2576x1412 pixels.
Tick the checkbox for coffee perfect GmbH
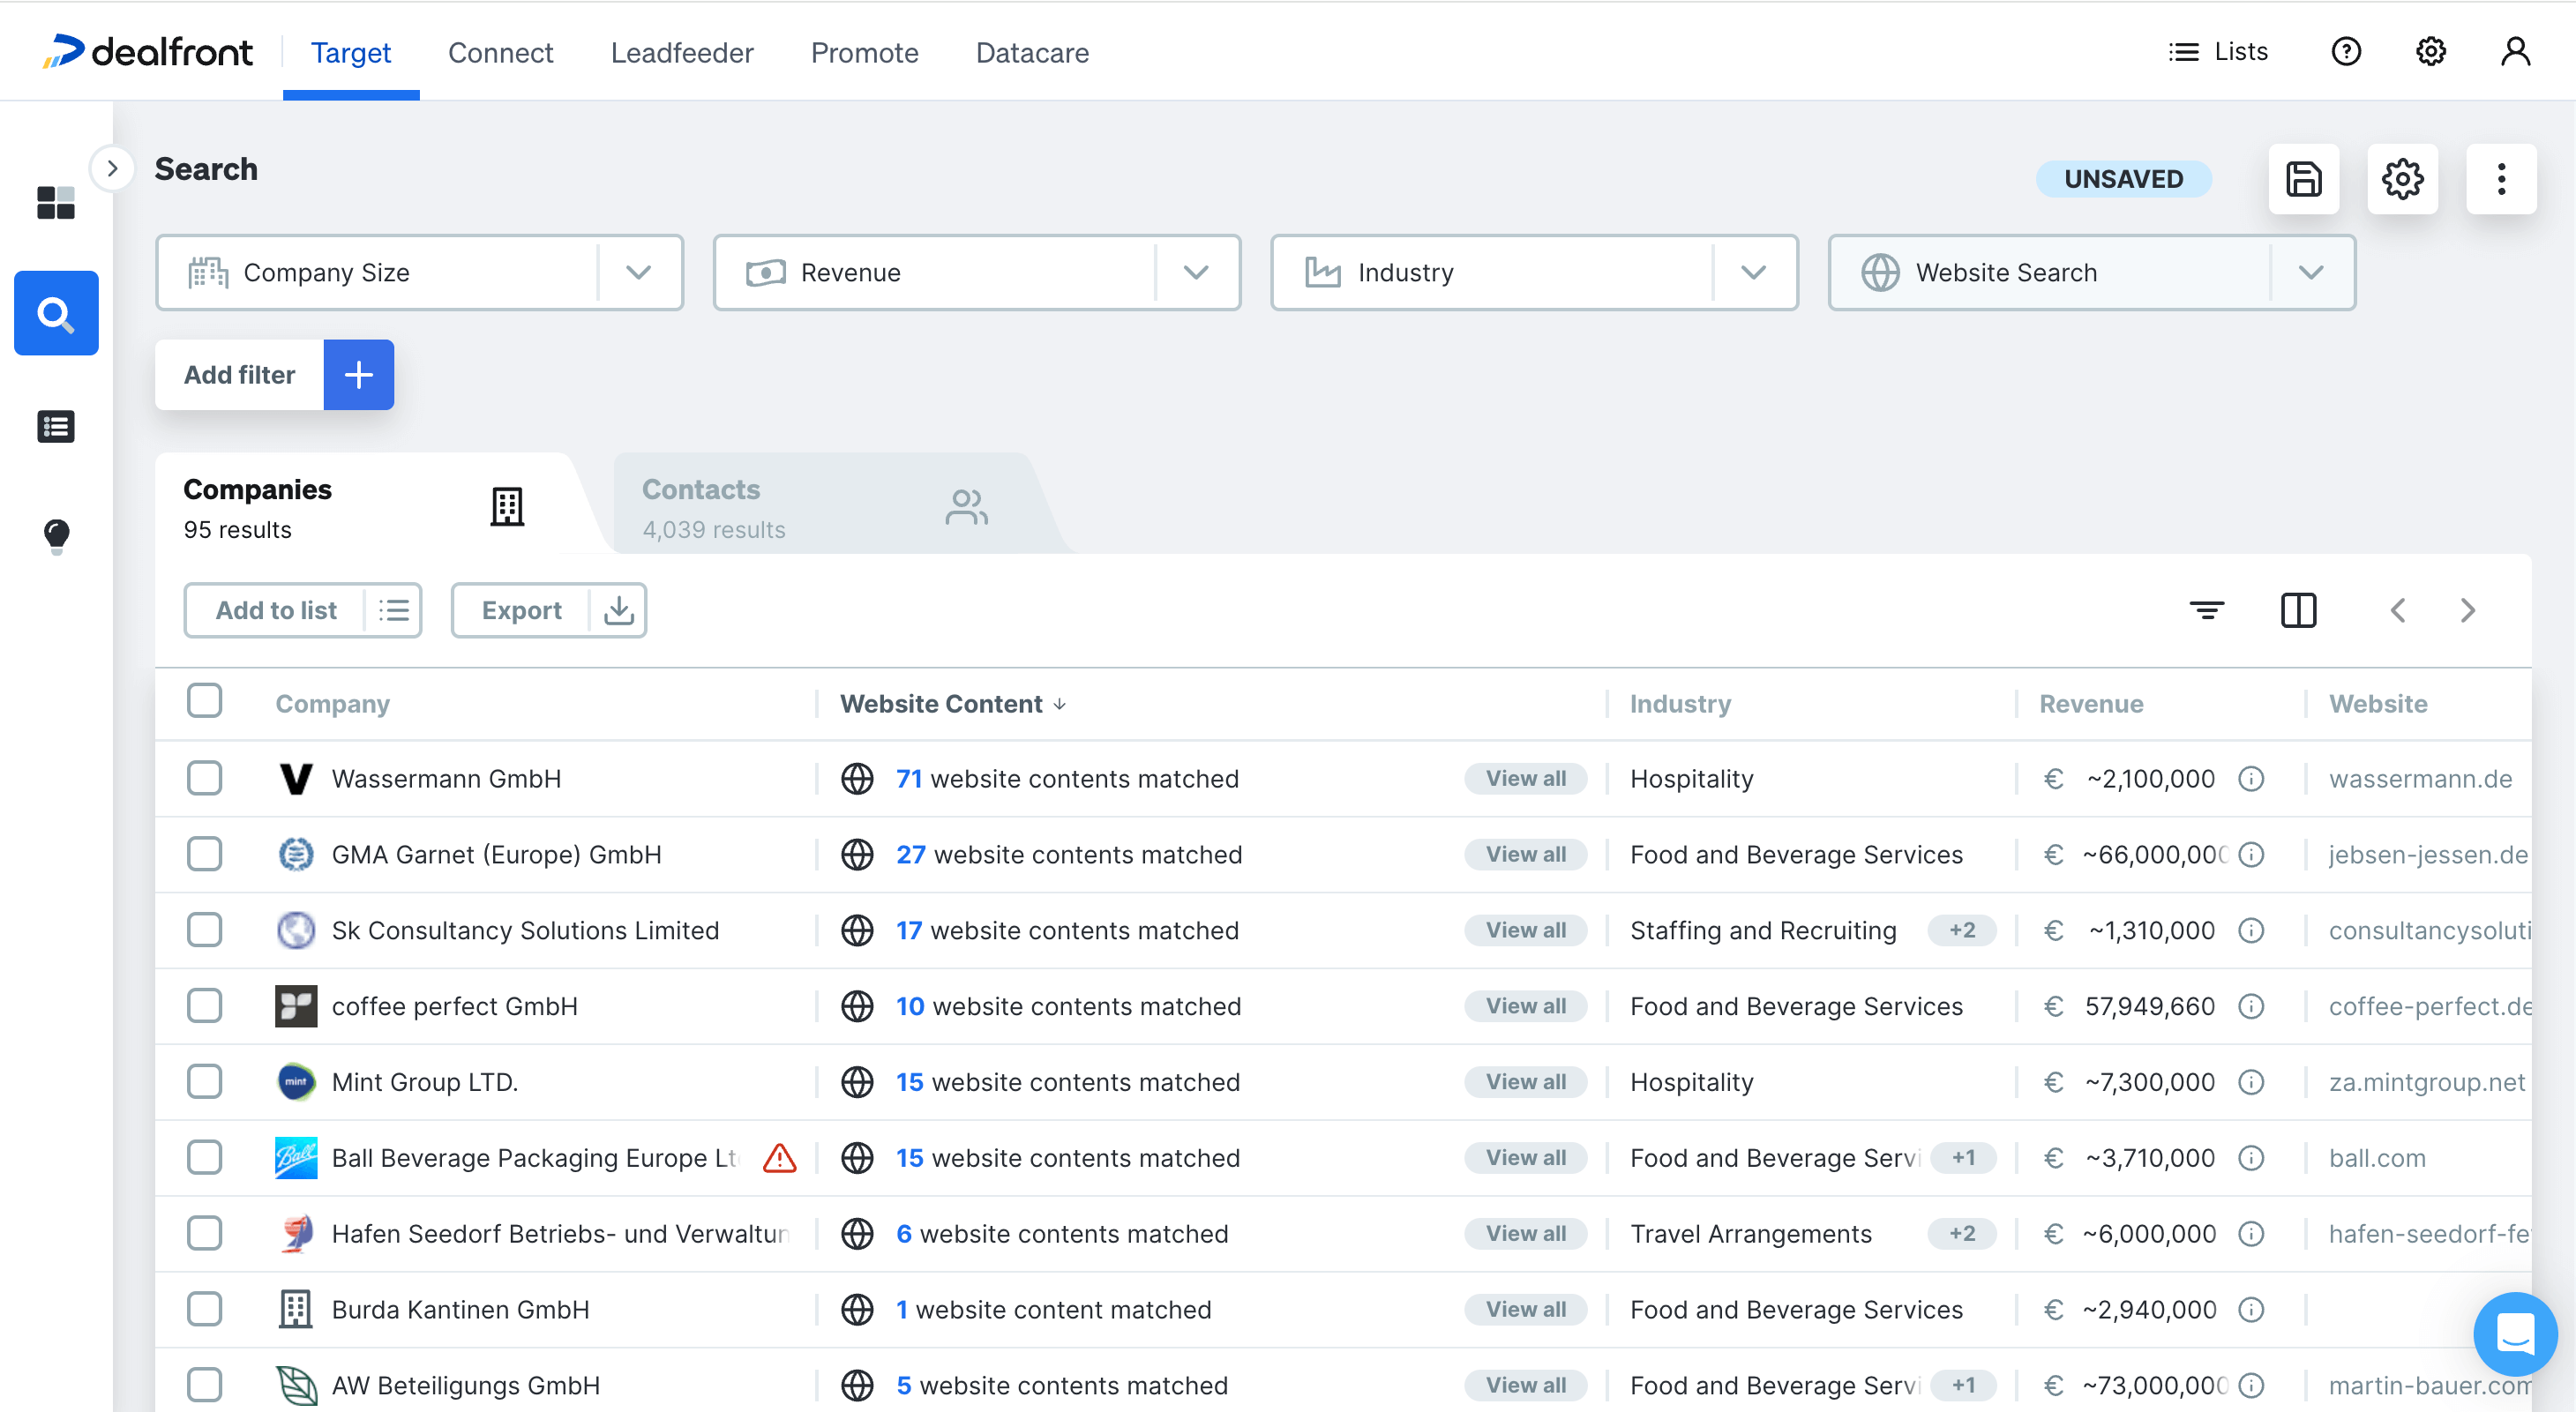[204, 1006]
